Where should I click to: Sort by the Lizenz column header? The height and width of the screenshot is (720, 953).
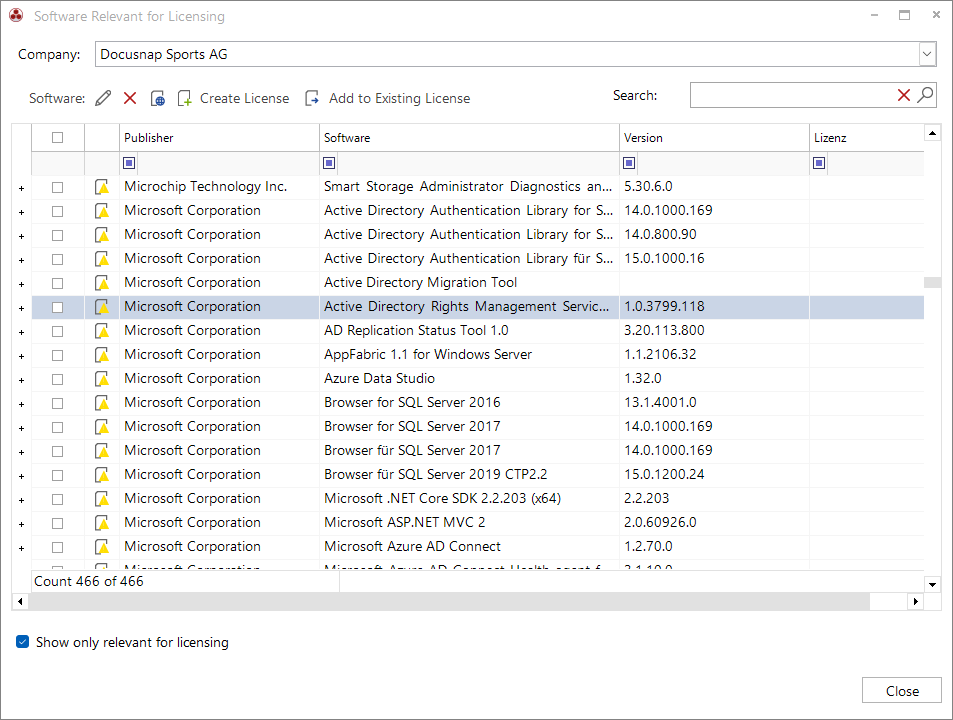867,138
